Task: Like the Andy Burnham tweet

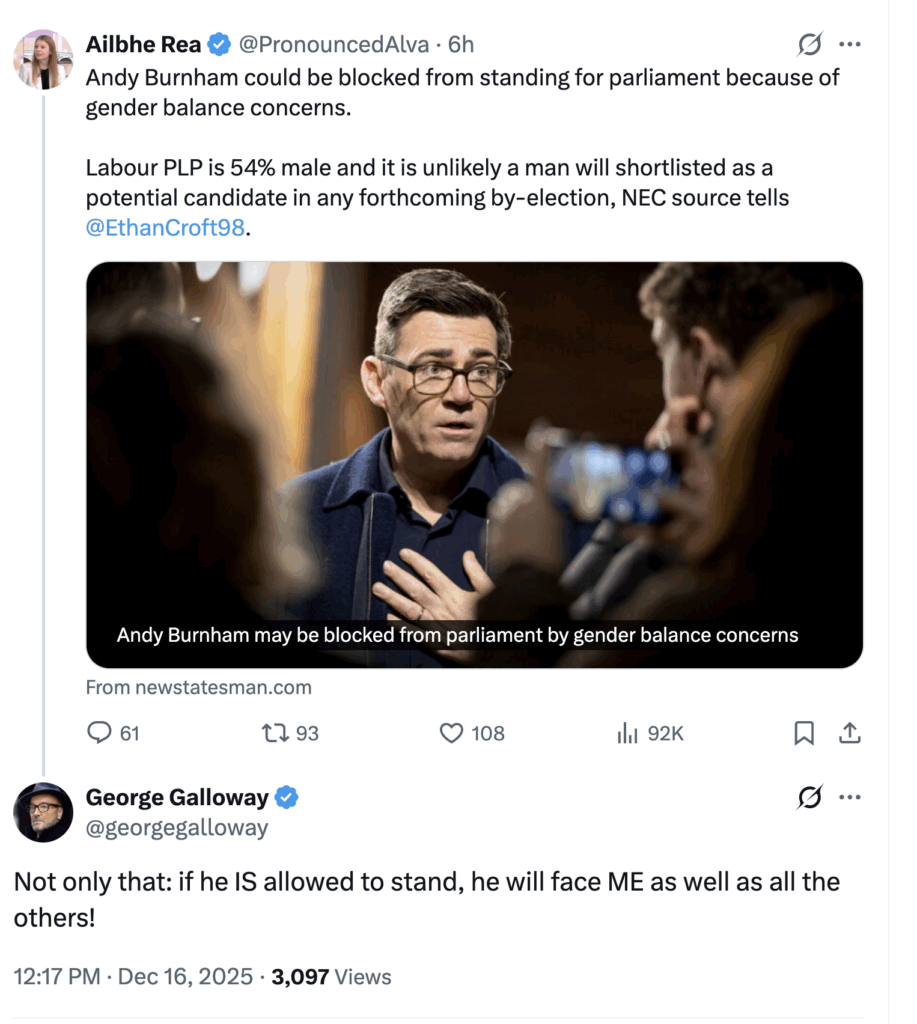Action: (x=453, y=734)
